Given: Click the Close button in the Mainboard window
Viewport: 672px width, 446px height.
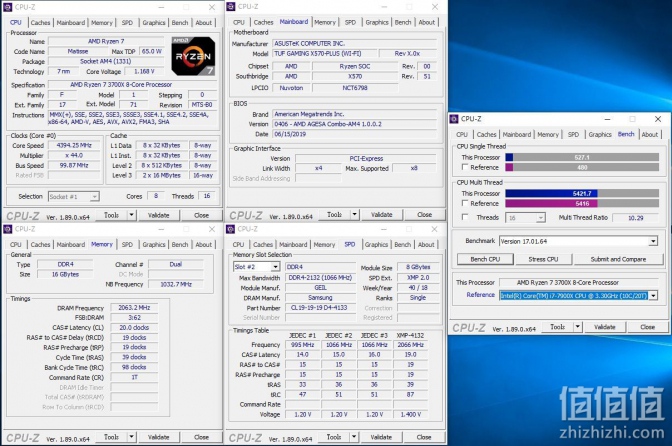Looking at the screenshot, I should pyautogui.click(x=424, y=215).
